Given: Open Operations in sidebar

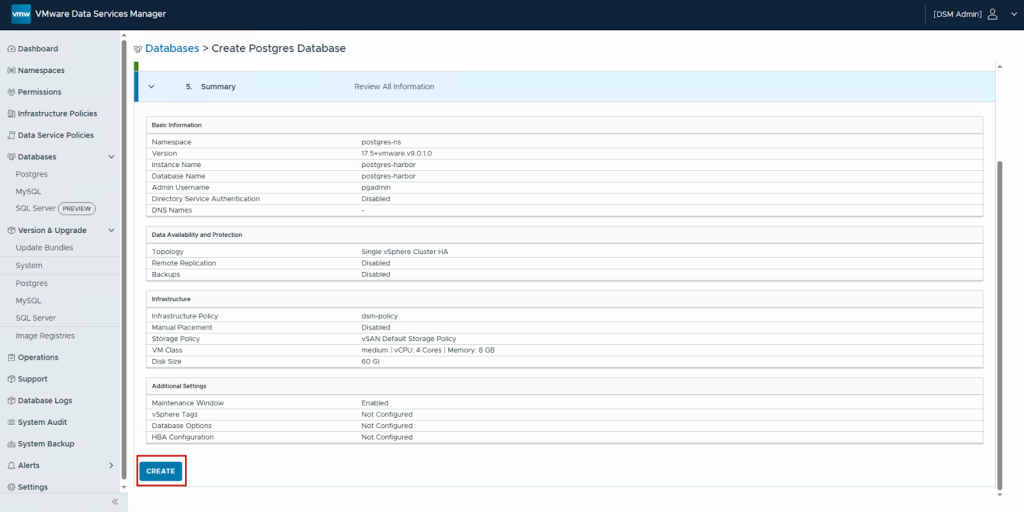Looking at the screenshot, I should [38, 357].
